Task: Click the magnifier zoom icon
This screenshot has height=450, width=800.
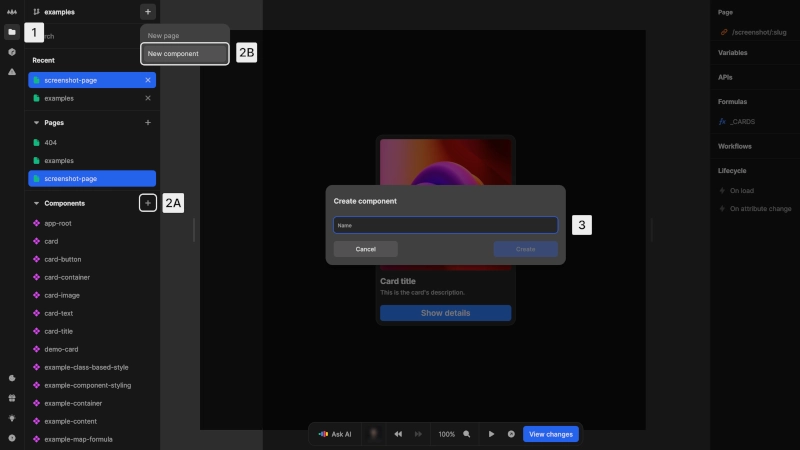Action: click(466, 434)
